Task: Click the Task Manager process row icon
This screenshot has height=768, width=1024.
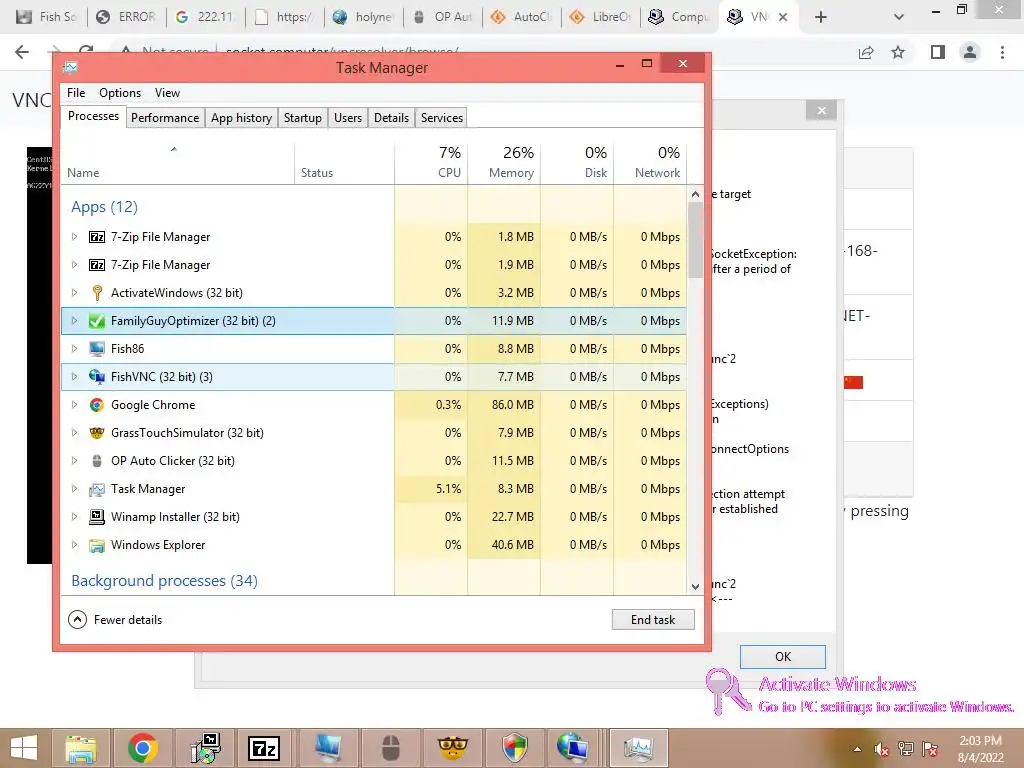Action: coord(97,489)
